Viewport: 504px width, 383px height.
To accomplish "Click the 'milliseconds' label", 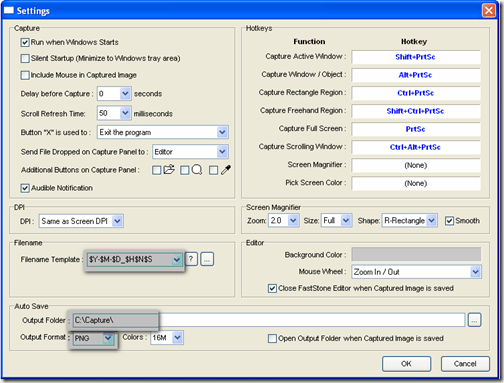I will coord(153,114).
